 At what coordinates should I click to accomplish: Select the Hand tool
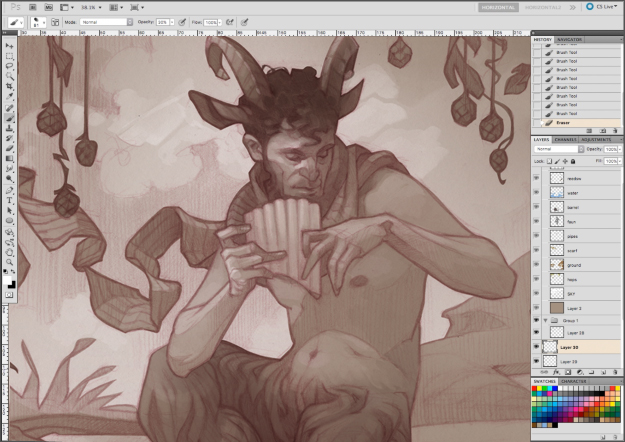click(x=9, y=252)
